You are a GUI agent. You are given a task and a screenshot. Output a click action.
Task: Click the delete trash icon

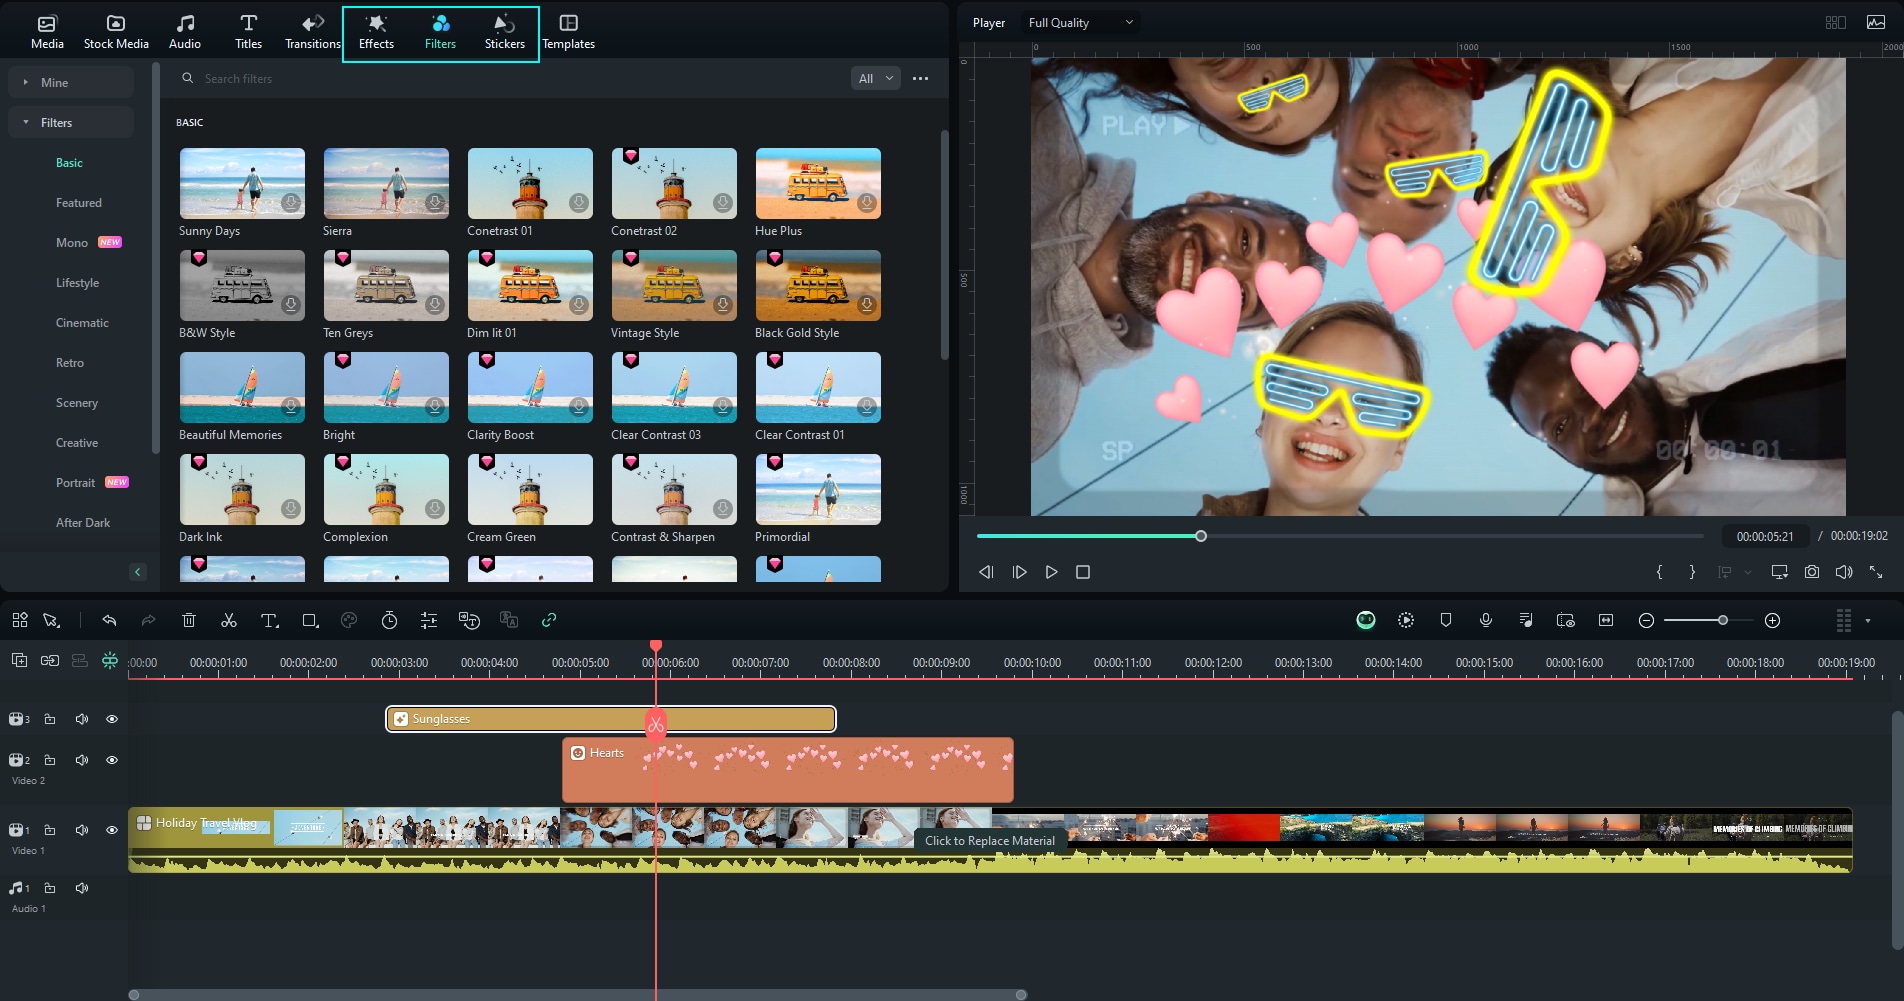189,620
